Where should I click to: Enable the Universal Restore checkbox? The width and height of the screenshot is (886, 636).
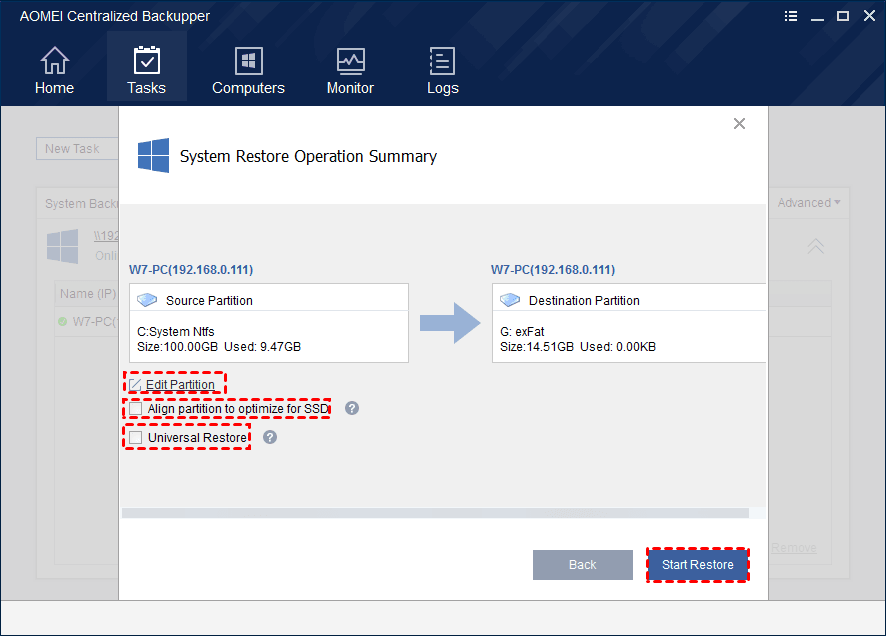(136, 437)
